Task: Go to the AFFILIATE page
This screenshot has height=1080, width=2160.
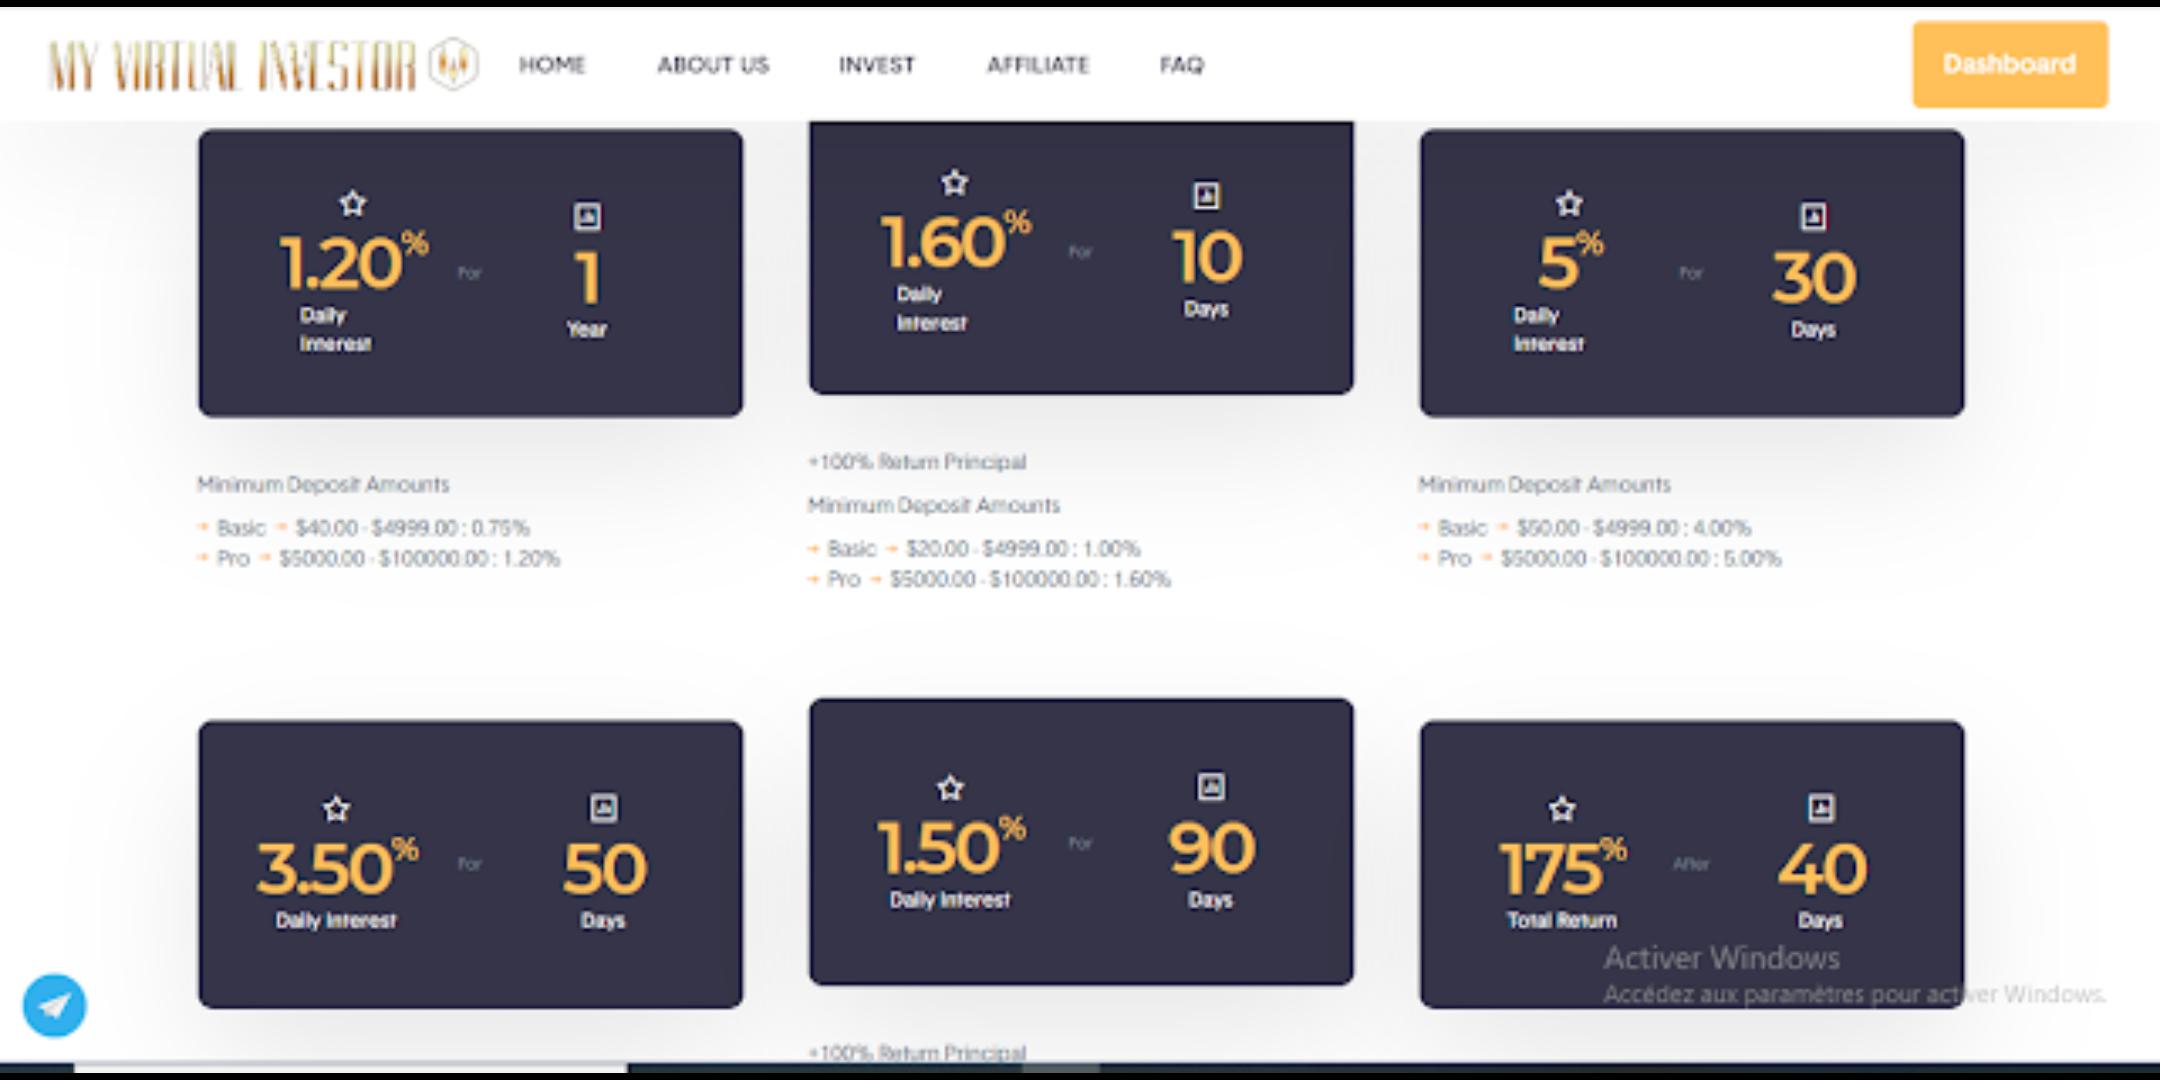Action: pos(1038,65)
